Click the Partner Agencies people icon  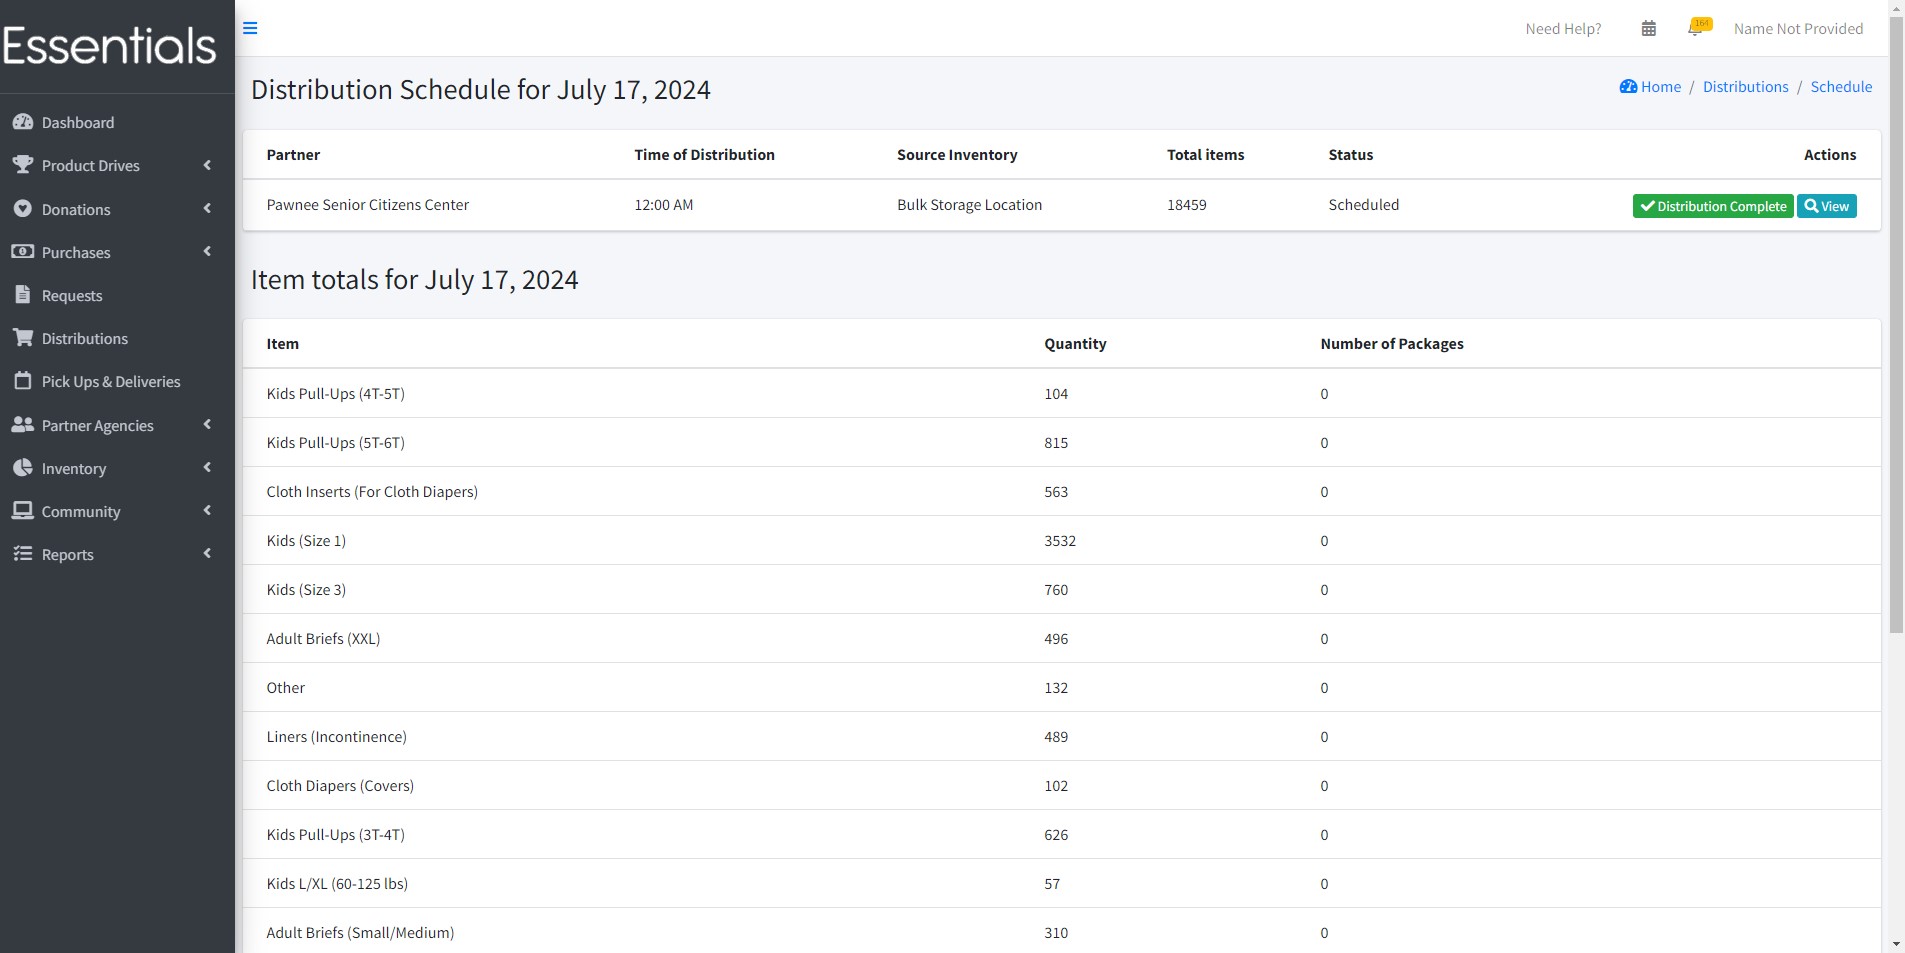coord(23,425)
